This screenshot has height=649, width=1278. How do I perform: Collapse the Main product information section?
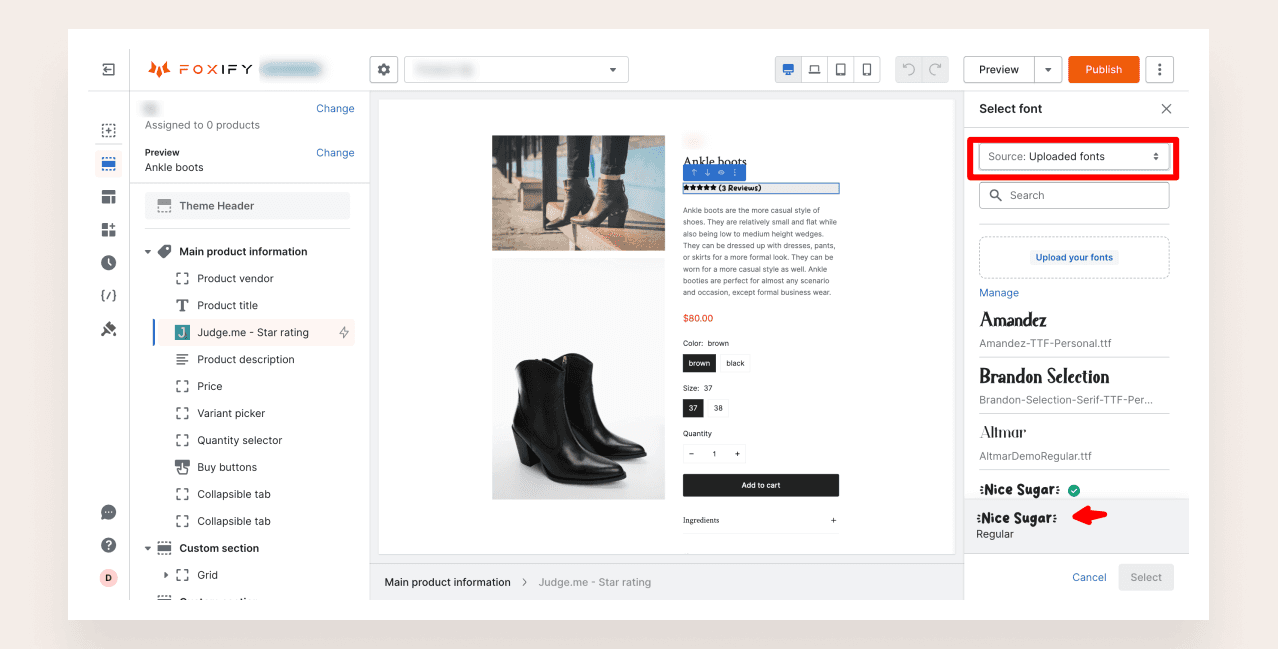(149, 252)
